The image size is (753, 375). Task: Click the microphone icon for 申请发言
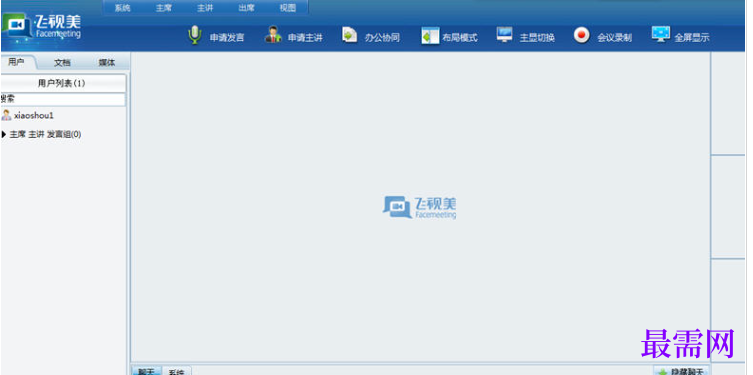coord(194,35)
